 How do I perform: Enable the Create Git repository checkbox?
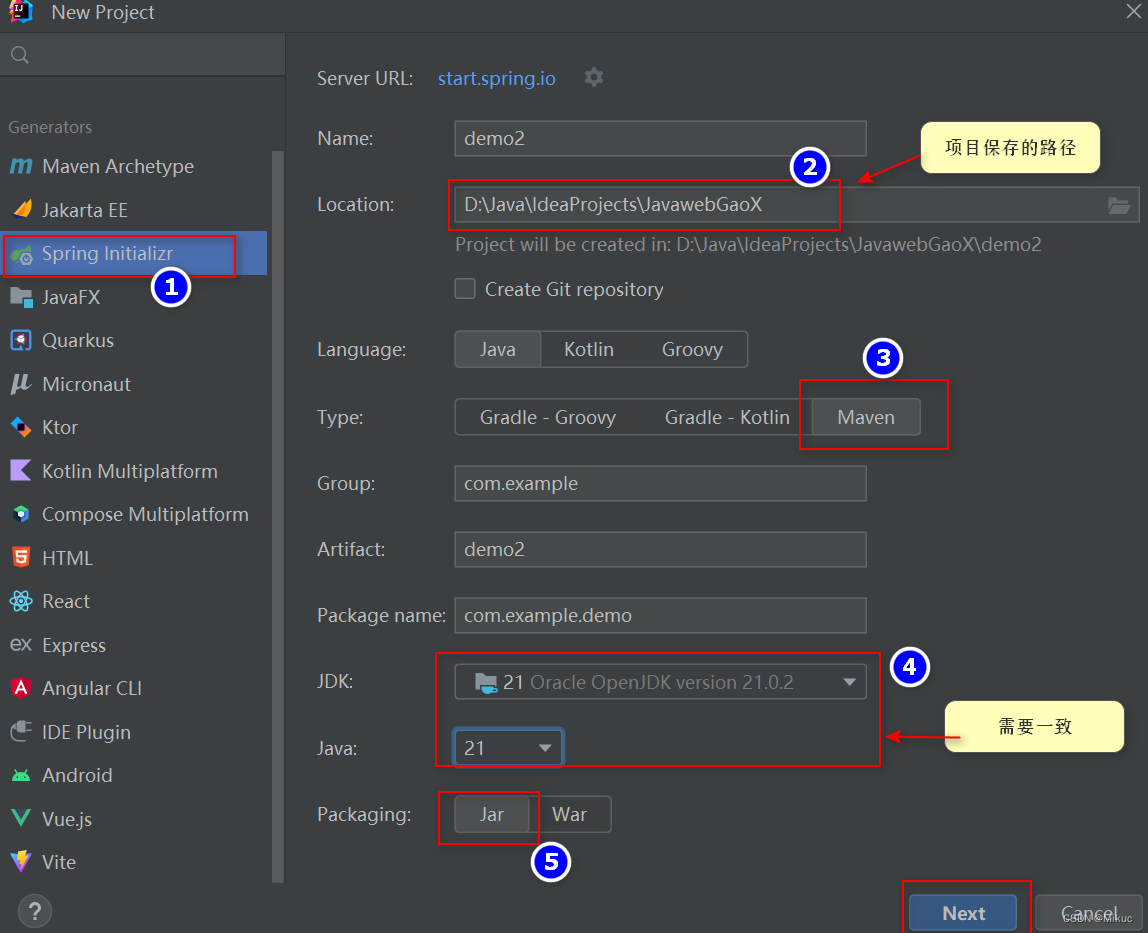point(464,288)
